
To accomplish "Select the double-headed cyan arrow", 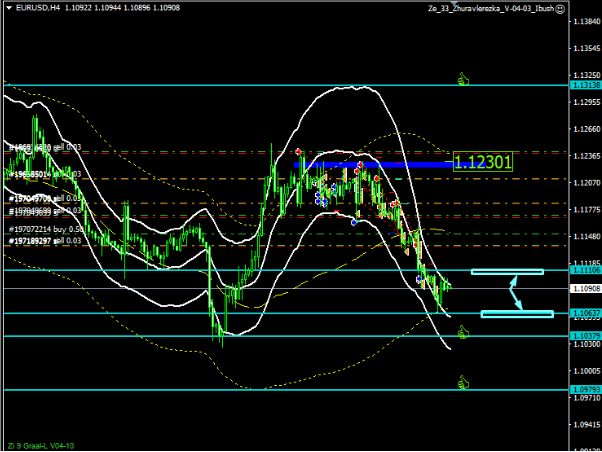I will 515,293.
